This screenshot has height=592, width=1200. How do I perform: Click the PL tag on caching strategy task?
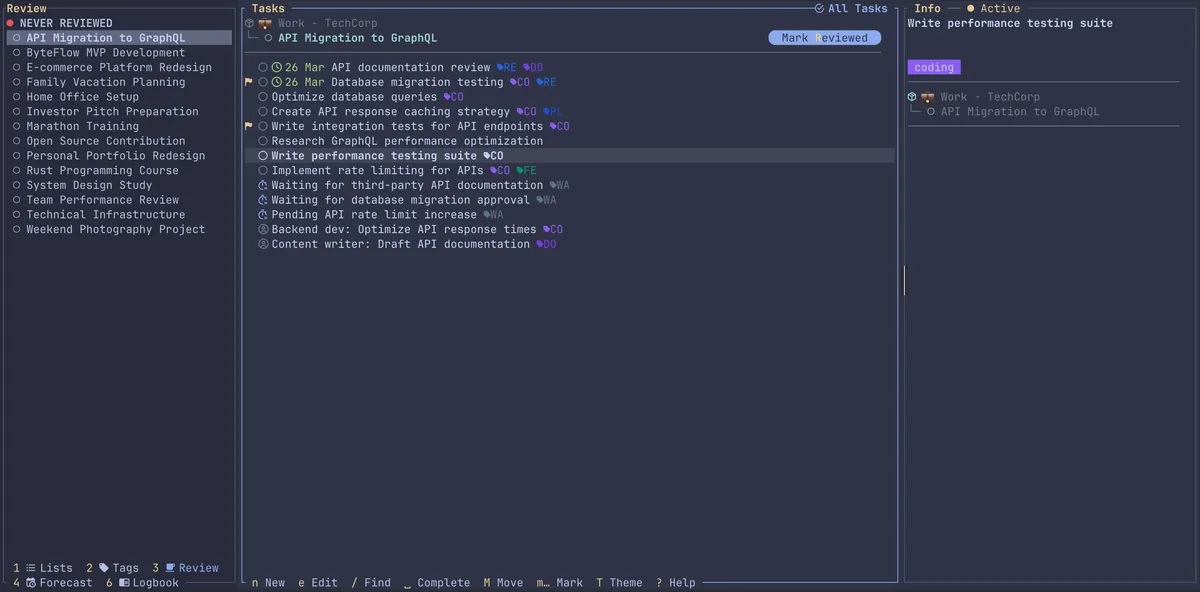(x=553, y=112)
